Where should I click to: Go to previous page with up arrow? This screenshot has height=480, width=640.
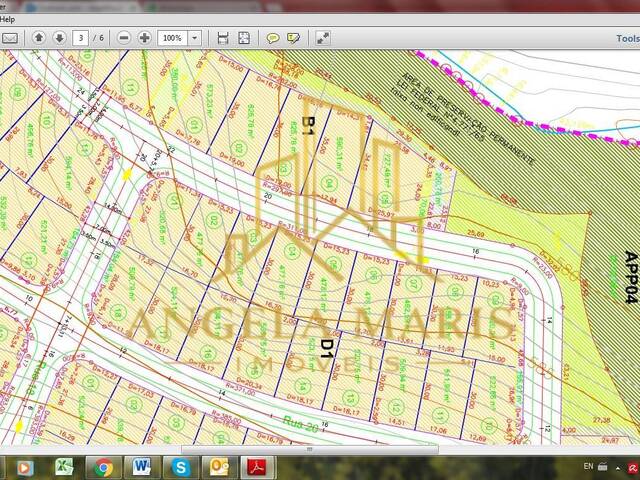tap(39, 38)
